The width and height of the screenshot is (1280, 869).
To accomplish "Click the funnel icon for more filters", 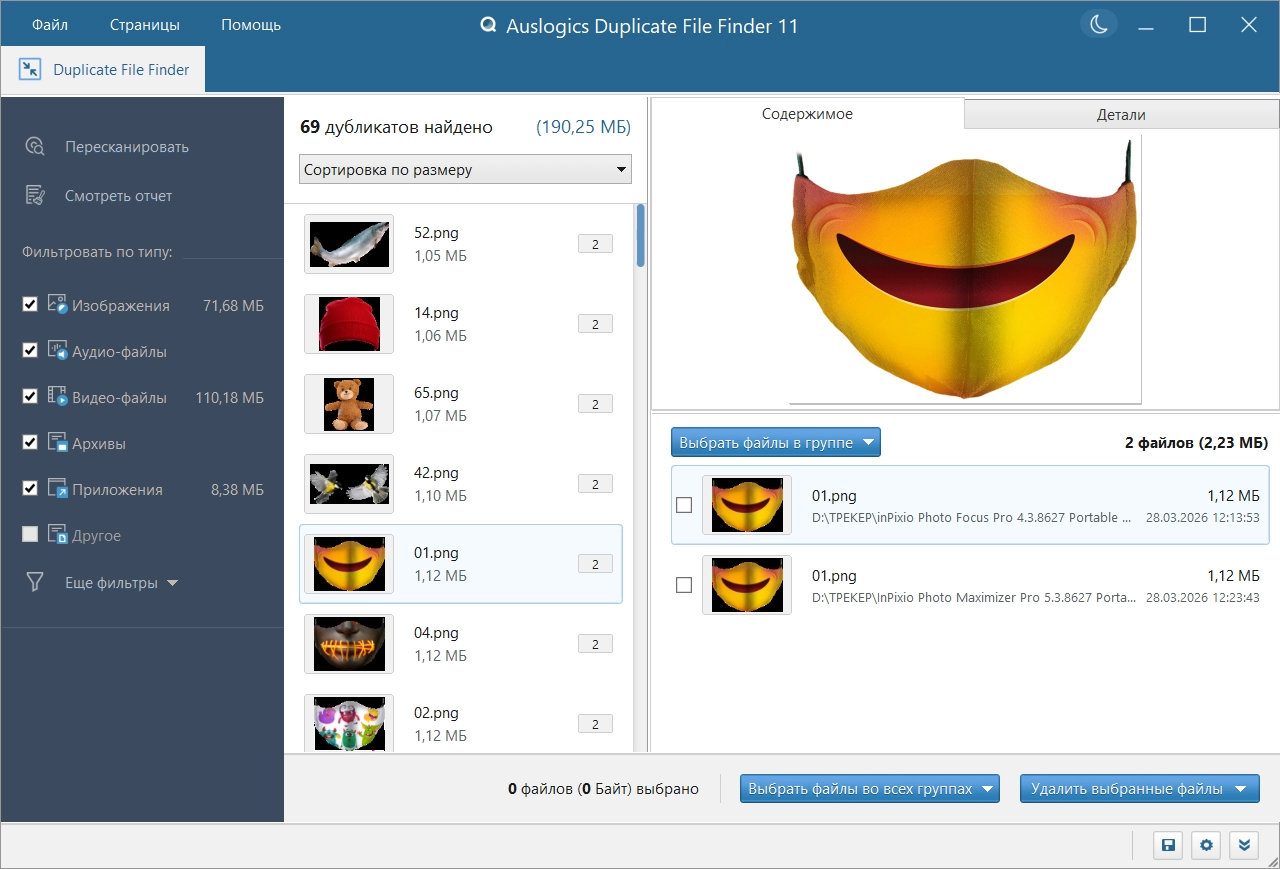I will [x=35, y=582].
